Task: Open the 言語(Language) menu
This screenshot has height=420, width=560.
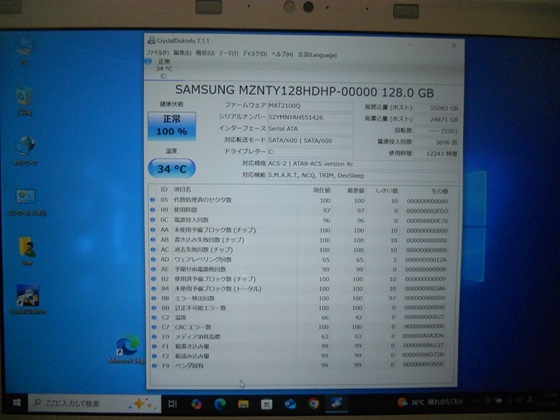Action: 318,55
